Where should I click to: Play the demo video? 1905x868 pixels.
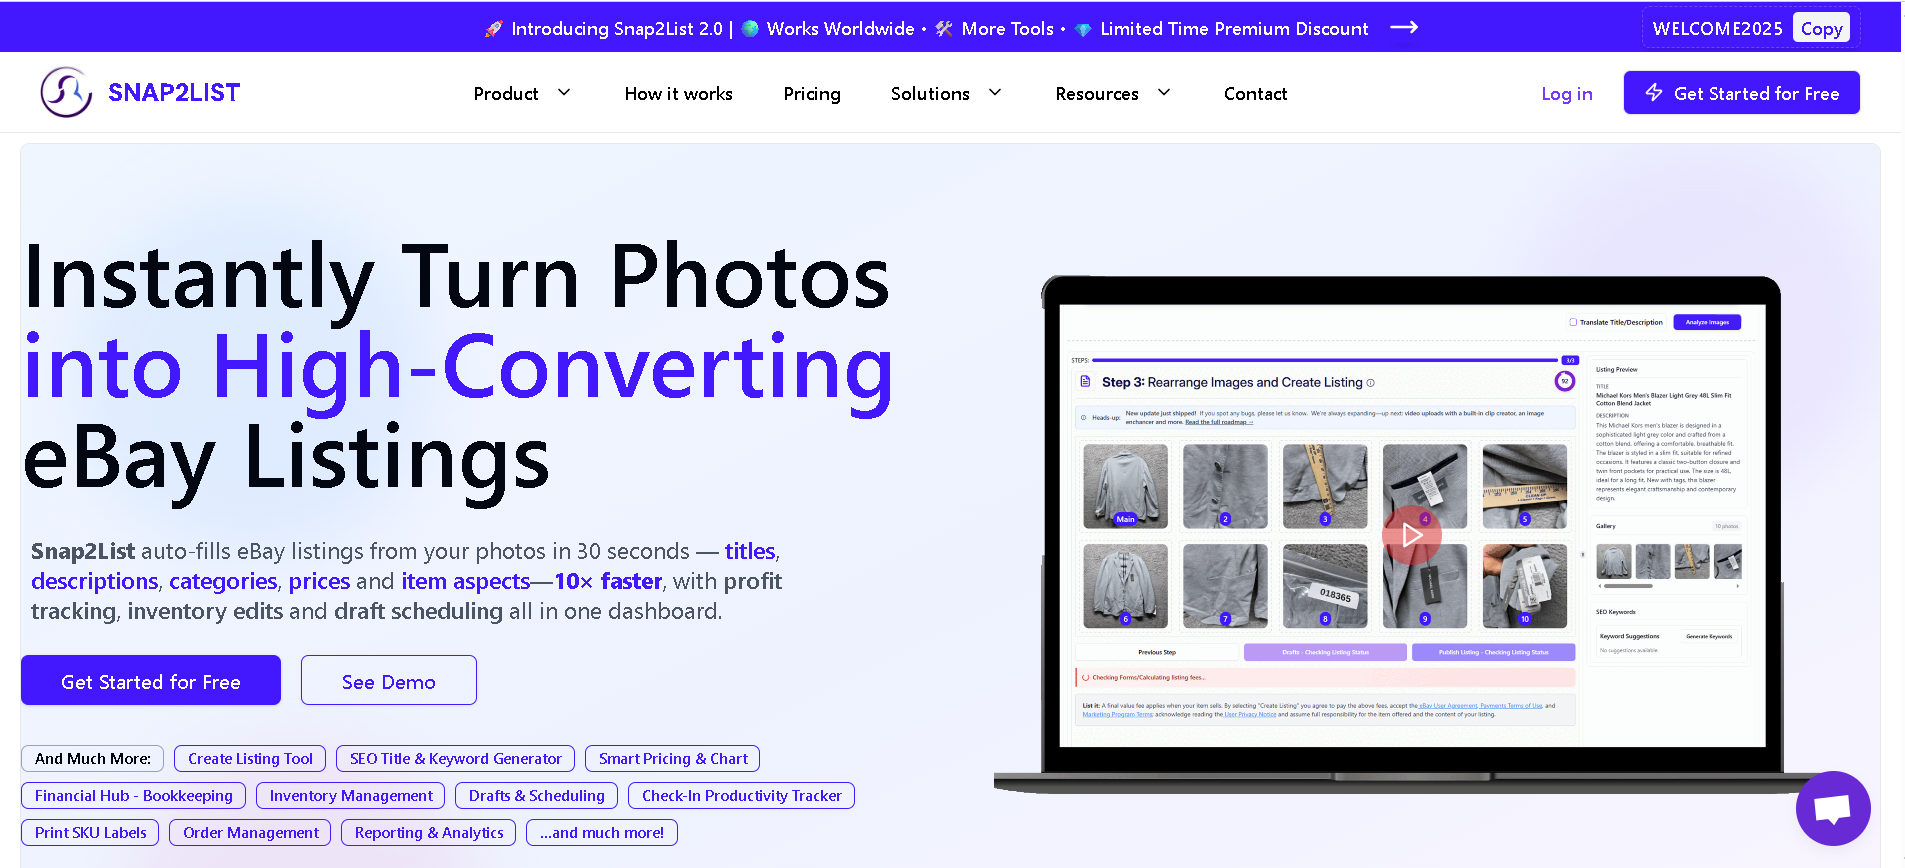(x=1411, y=535)
